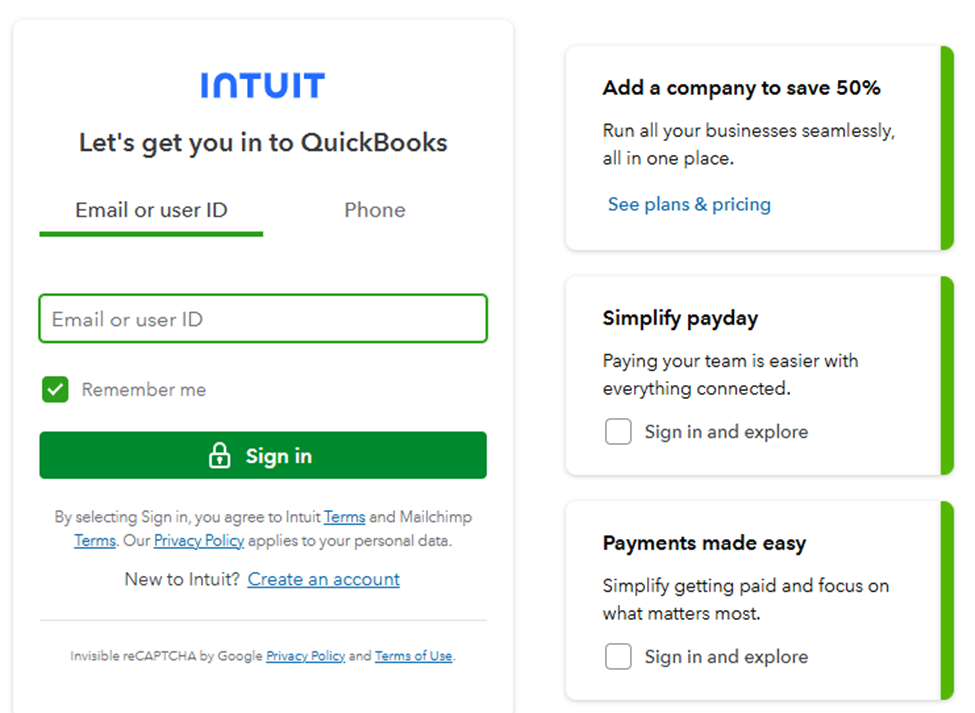
Task: Check Sign in and explore under Simplify payday
Action: 618,431
